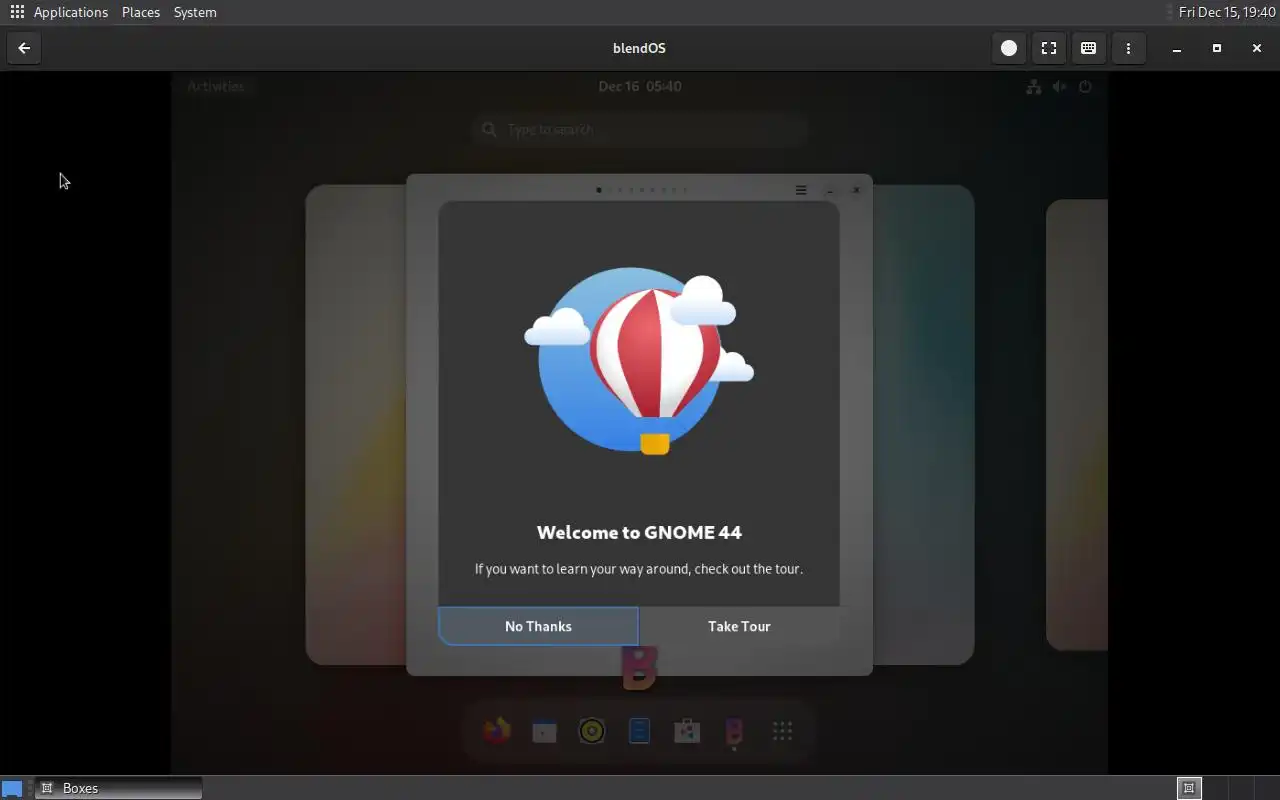Screen dimensions: 1280x800
Task: Select the second workspace thumbnail on right
Action: coord(1076,425)
